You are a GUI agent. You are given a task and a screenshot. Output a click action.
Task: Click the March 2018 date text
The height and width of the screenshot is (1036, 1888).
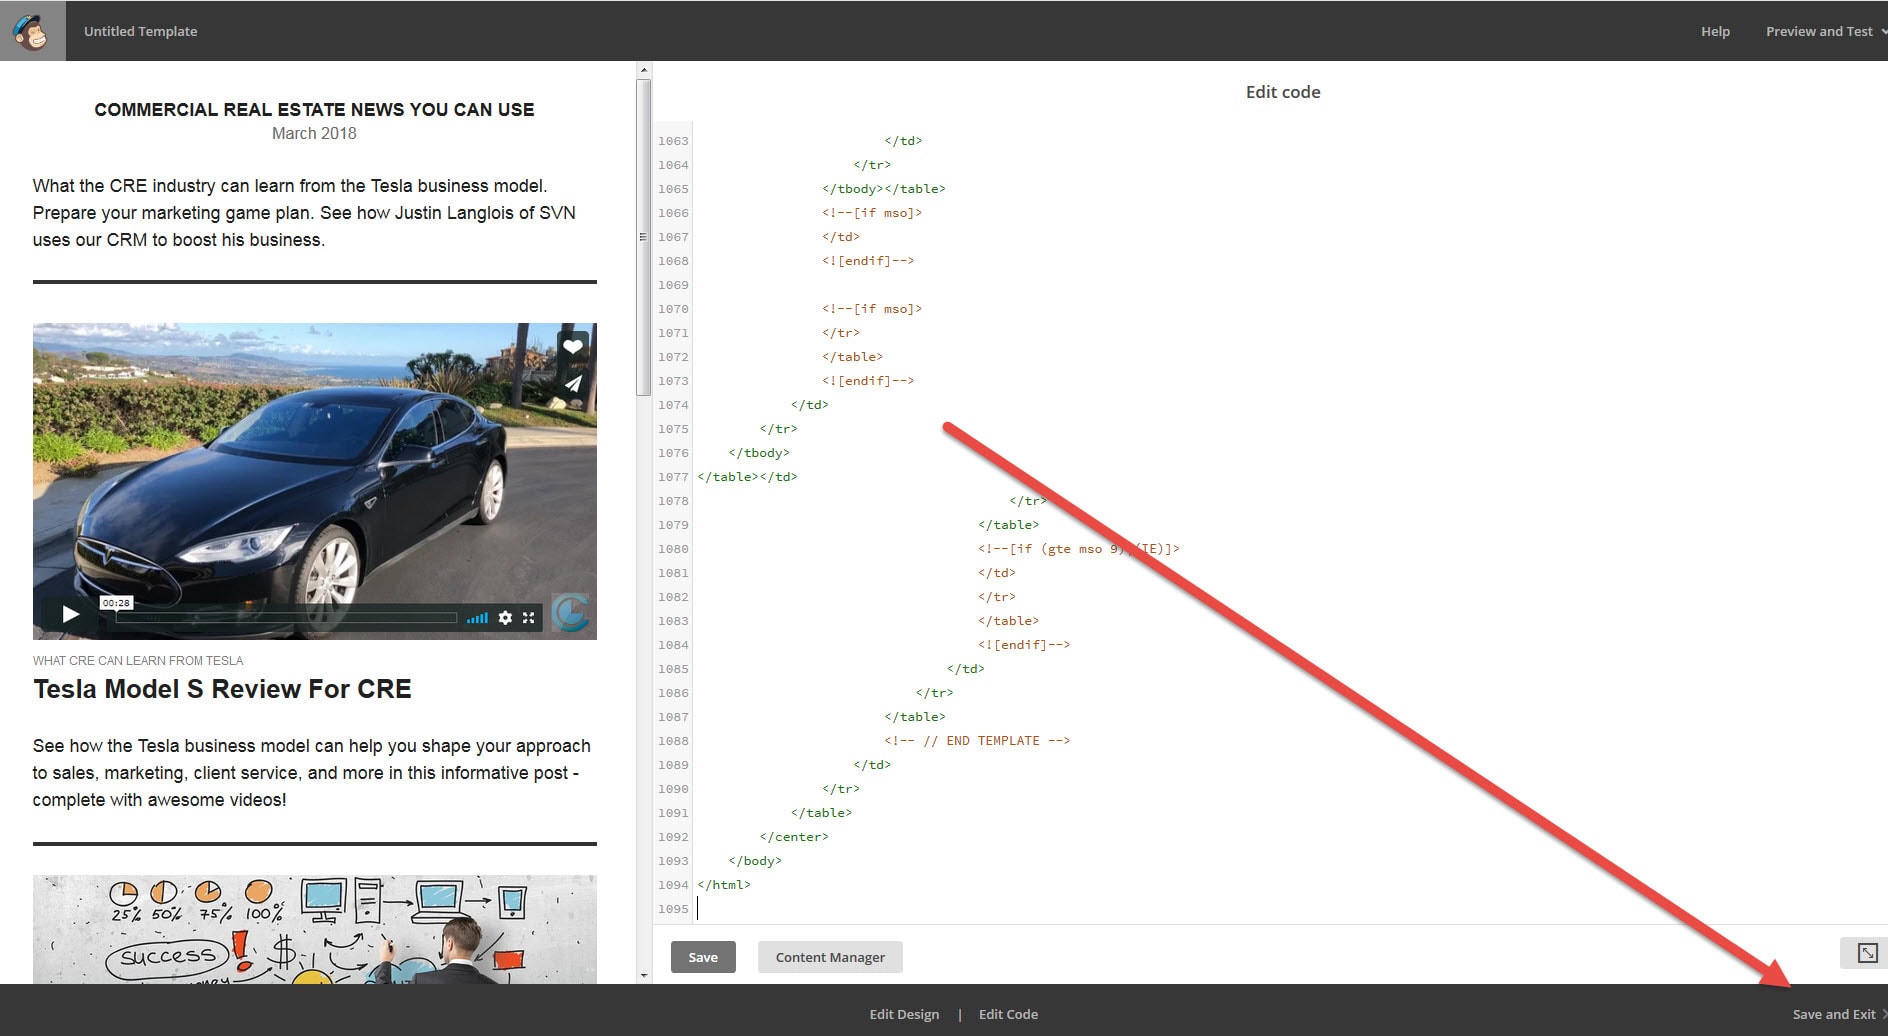(314, 133)
